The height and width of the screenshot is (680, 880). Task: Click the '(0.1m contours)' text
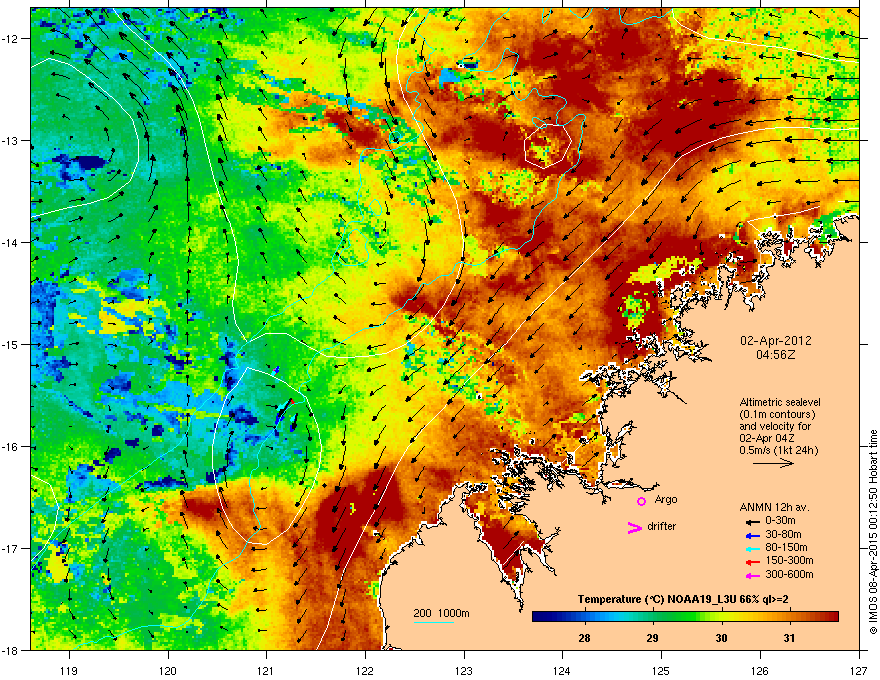coord(777,414)
